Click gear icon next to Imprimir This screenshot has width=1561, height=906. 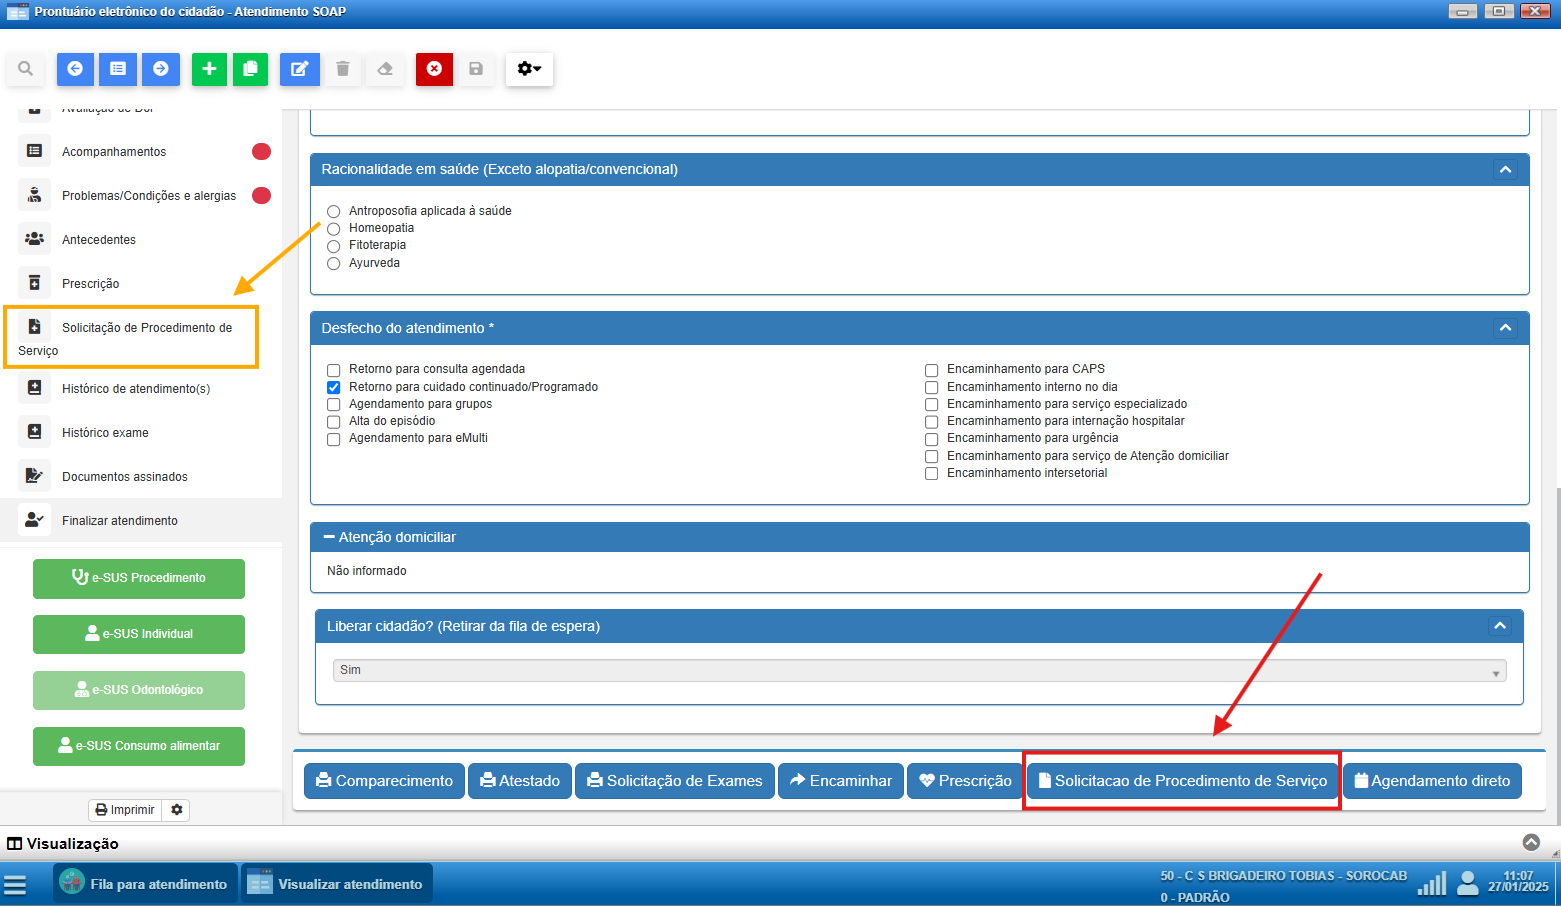[177, 810]
